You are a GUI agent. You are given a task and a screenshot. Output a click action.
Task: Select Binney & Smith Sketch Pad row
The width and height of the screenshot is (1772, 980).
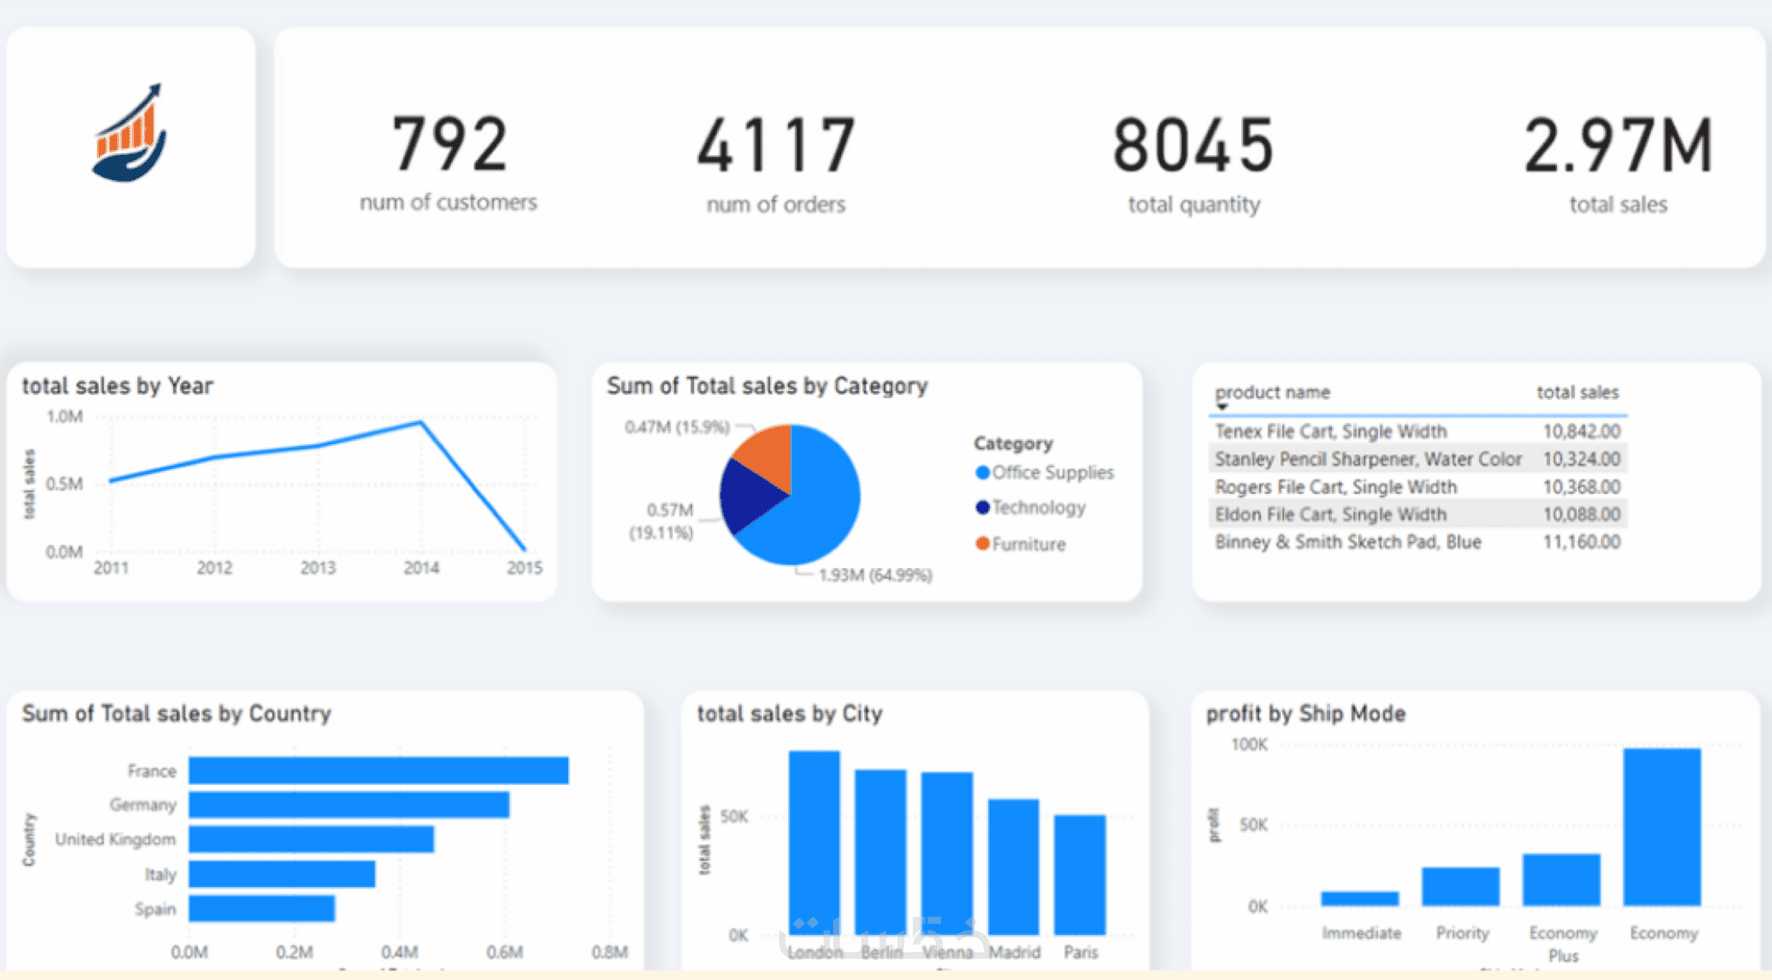[x=1417, y=542]
